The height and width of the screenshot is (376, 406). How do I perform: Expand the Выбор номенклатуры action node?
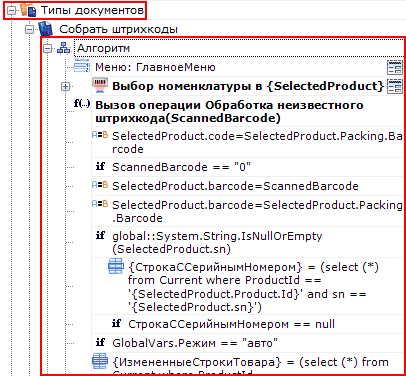(66, 87)
